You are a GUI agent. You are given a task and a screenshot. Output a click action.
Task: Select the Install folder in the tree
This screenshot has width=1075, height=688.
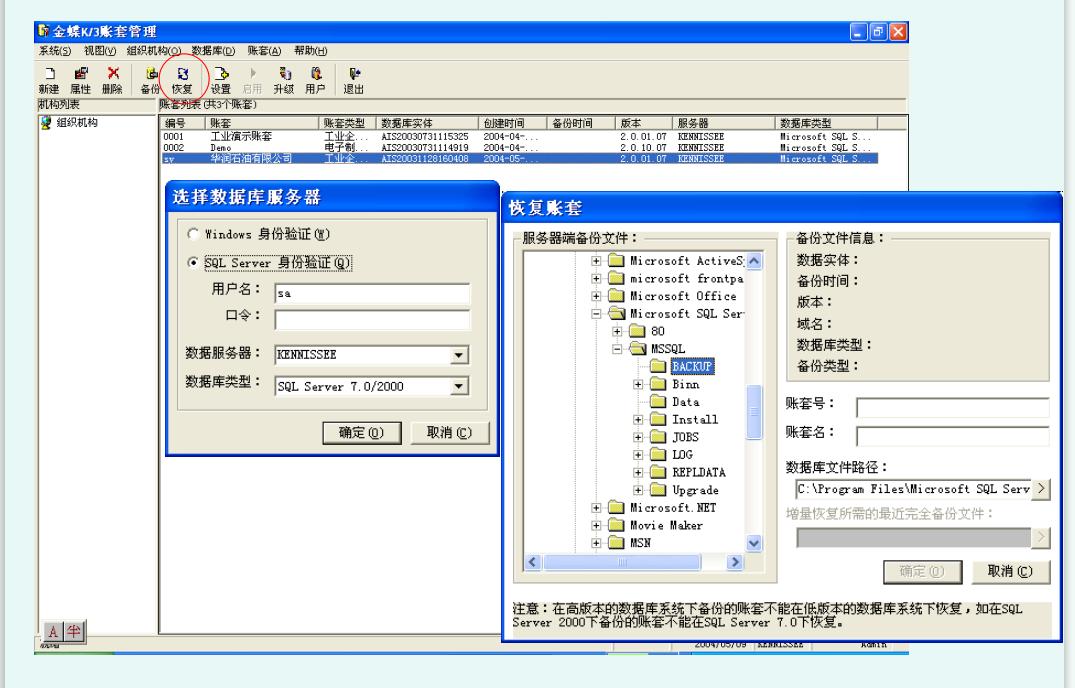(694, 419)
